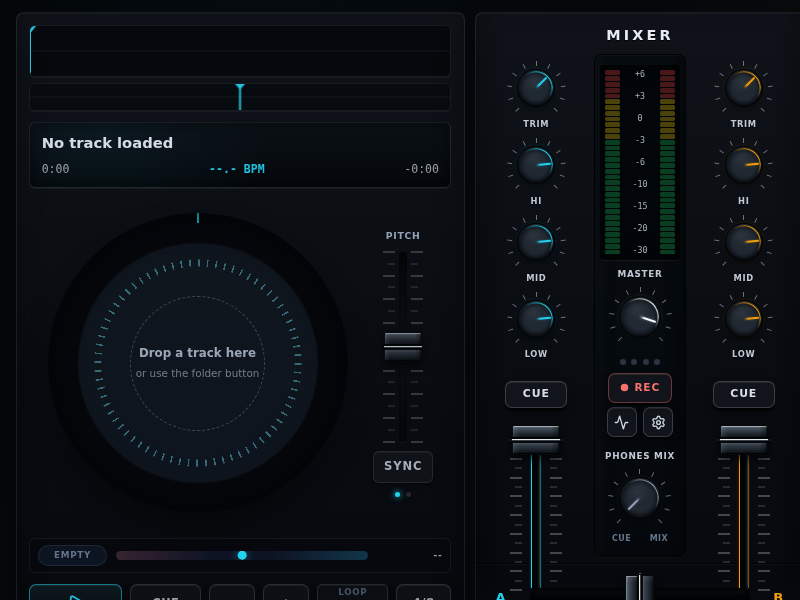Click deck A TRIM knob

pyautogui.click(x=536, y=88)
